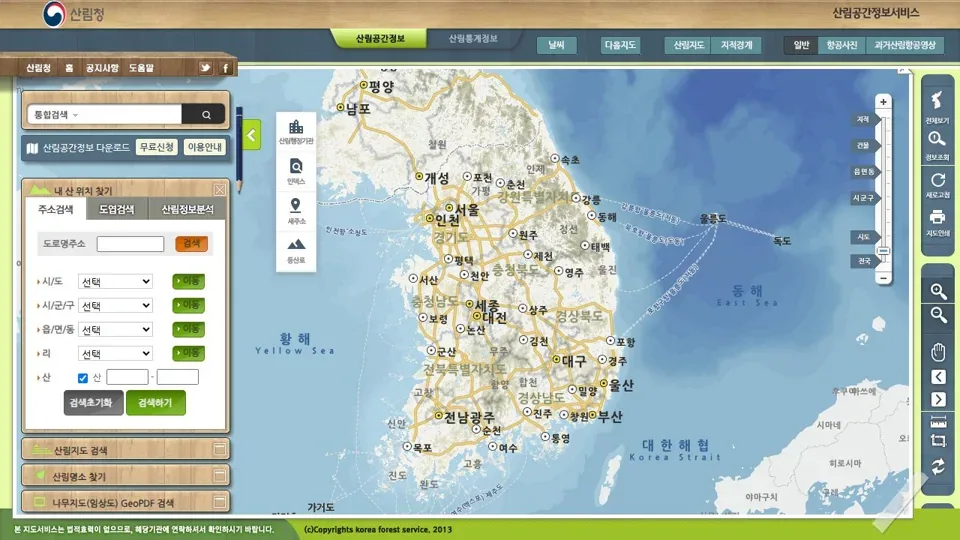Click 홈 home menu item
Image resolution: width=960 pixels, height=540 pixels.
point(69,68)
